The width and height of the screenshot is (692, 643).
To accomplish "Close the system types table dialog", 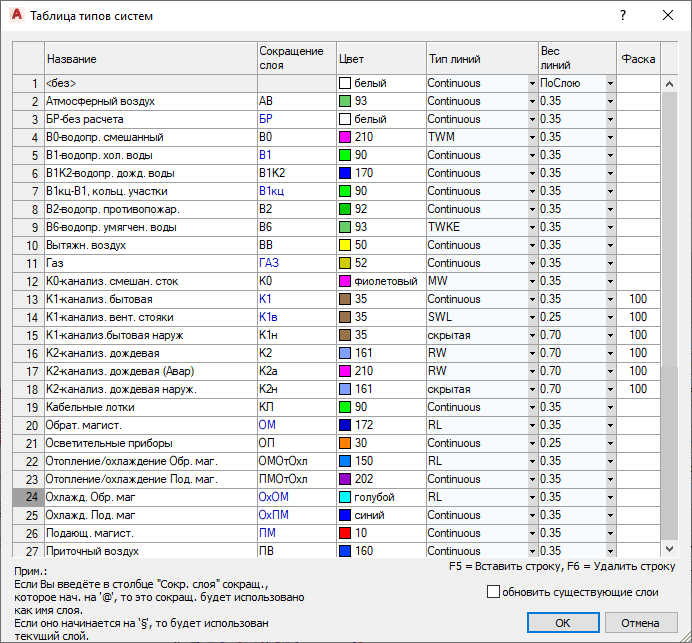I will [x=668, y=15].
